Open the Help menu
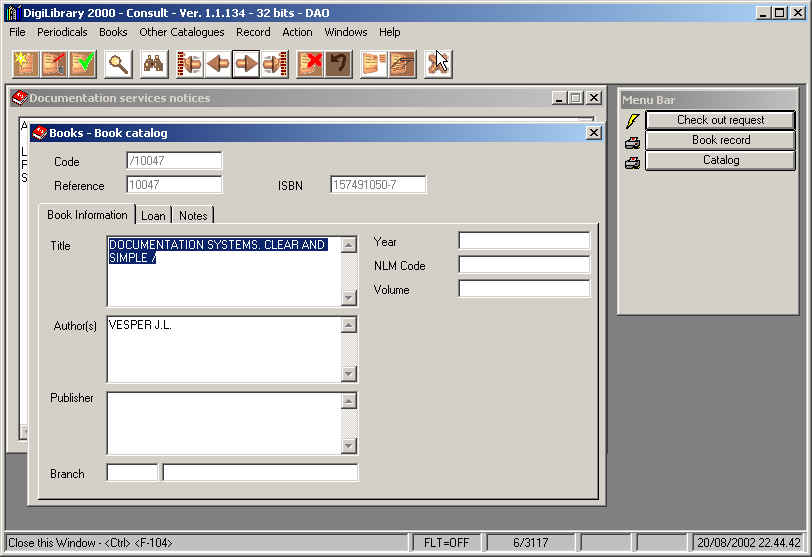 389,32
